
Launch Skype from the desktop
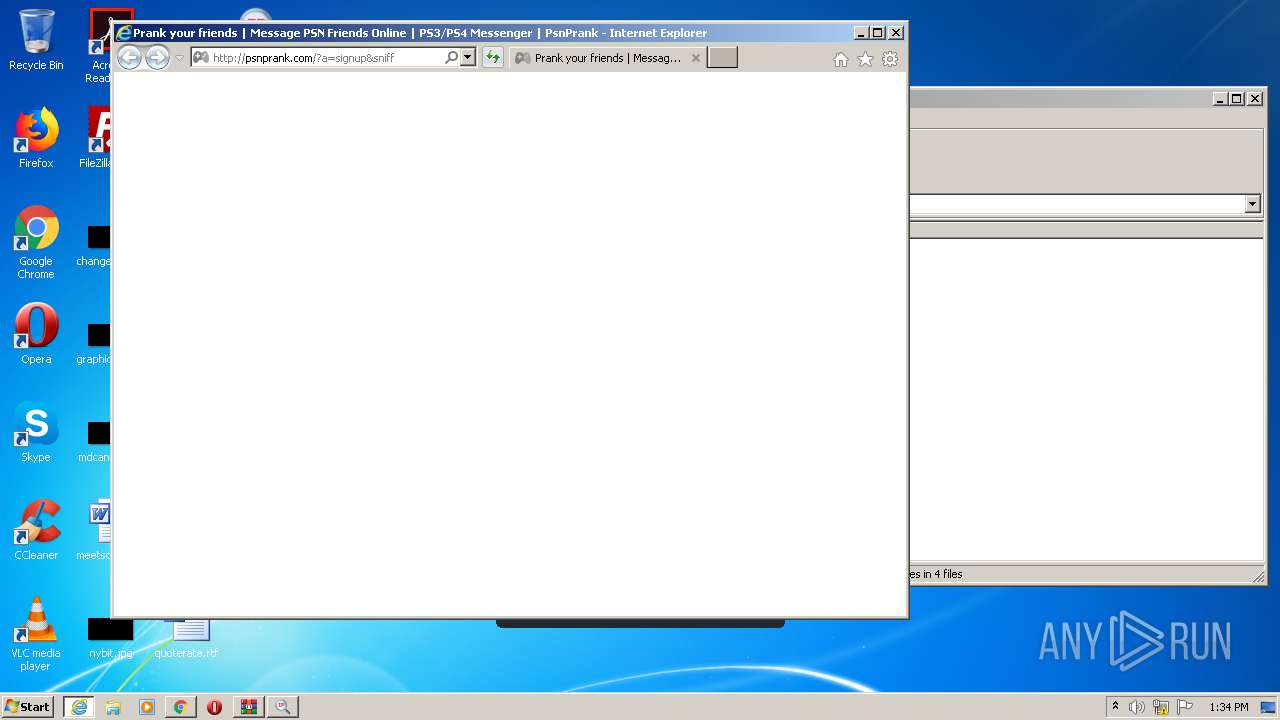36,432
